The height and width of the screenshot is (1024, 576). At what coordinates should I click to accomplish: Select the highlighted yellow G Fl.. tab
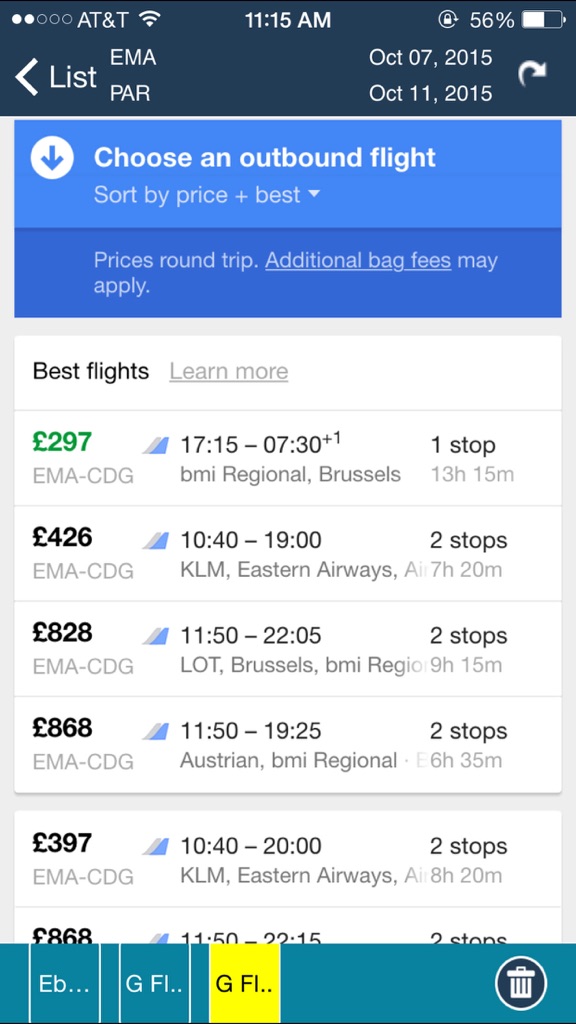click(x=244, y=984)
